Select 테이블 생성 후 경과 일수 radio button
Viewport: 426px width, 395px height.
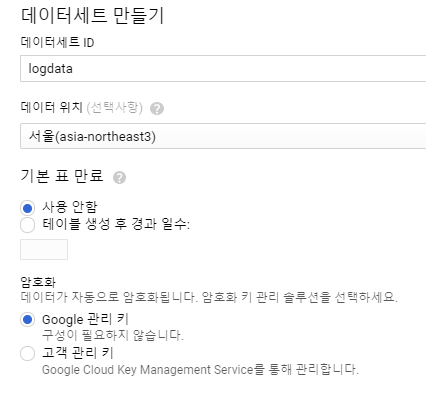[27, 225]
